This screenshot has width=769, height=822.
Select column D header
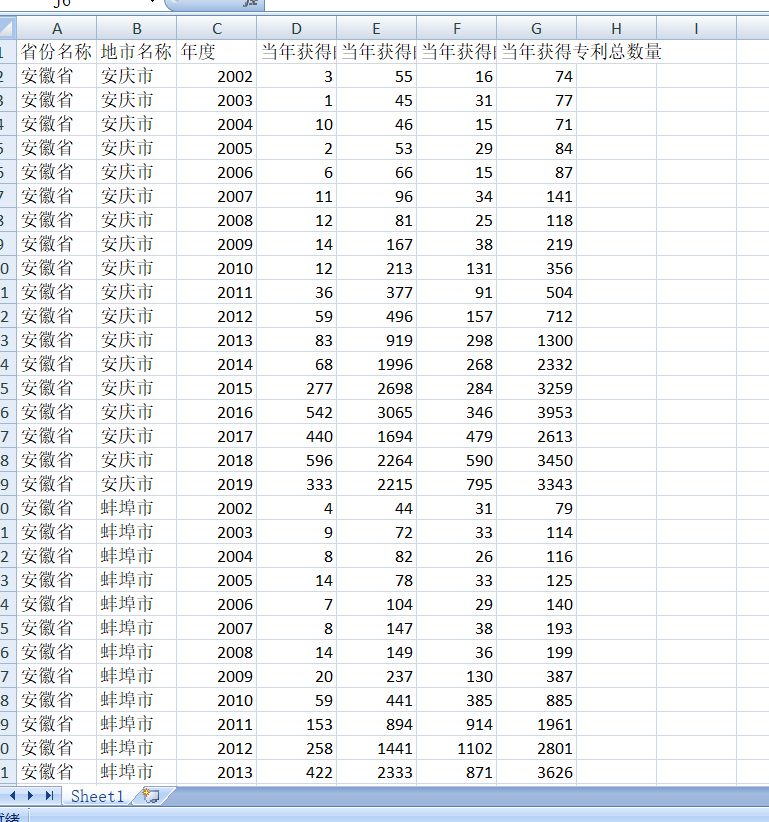297,28
